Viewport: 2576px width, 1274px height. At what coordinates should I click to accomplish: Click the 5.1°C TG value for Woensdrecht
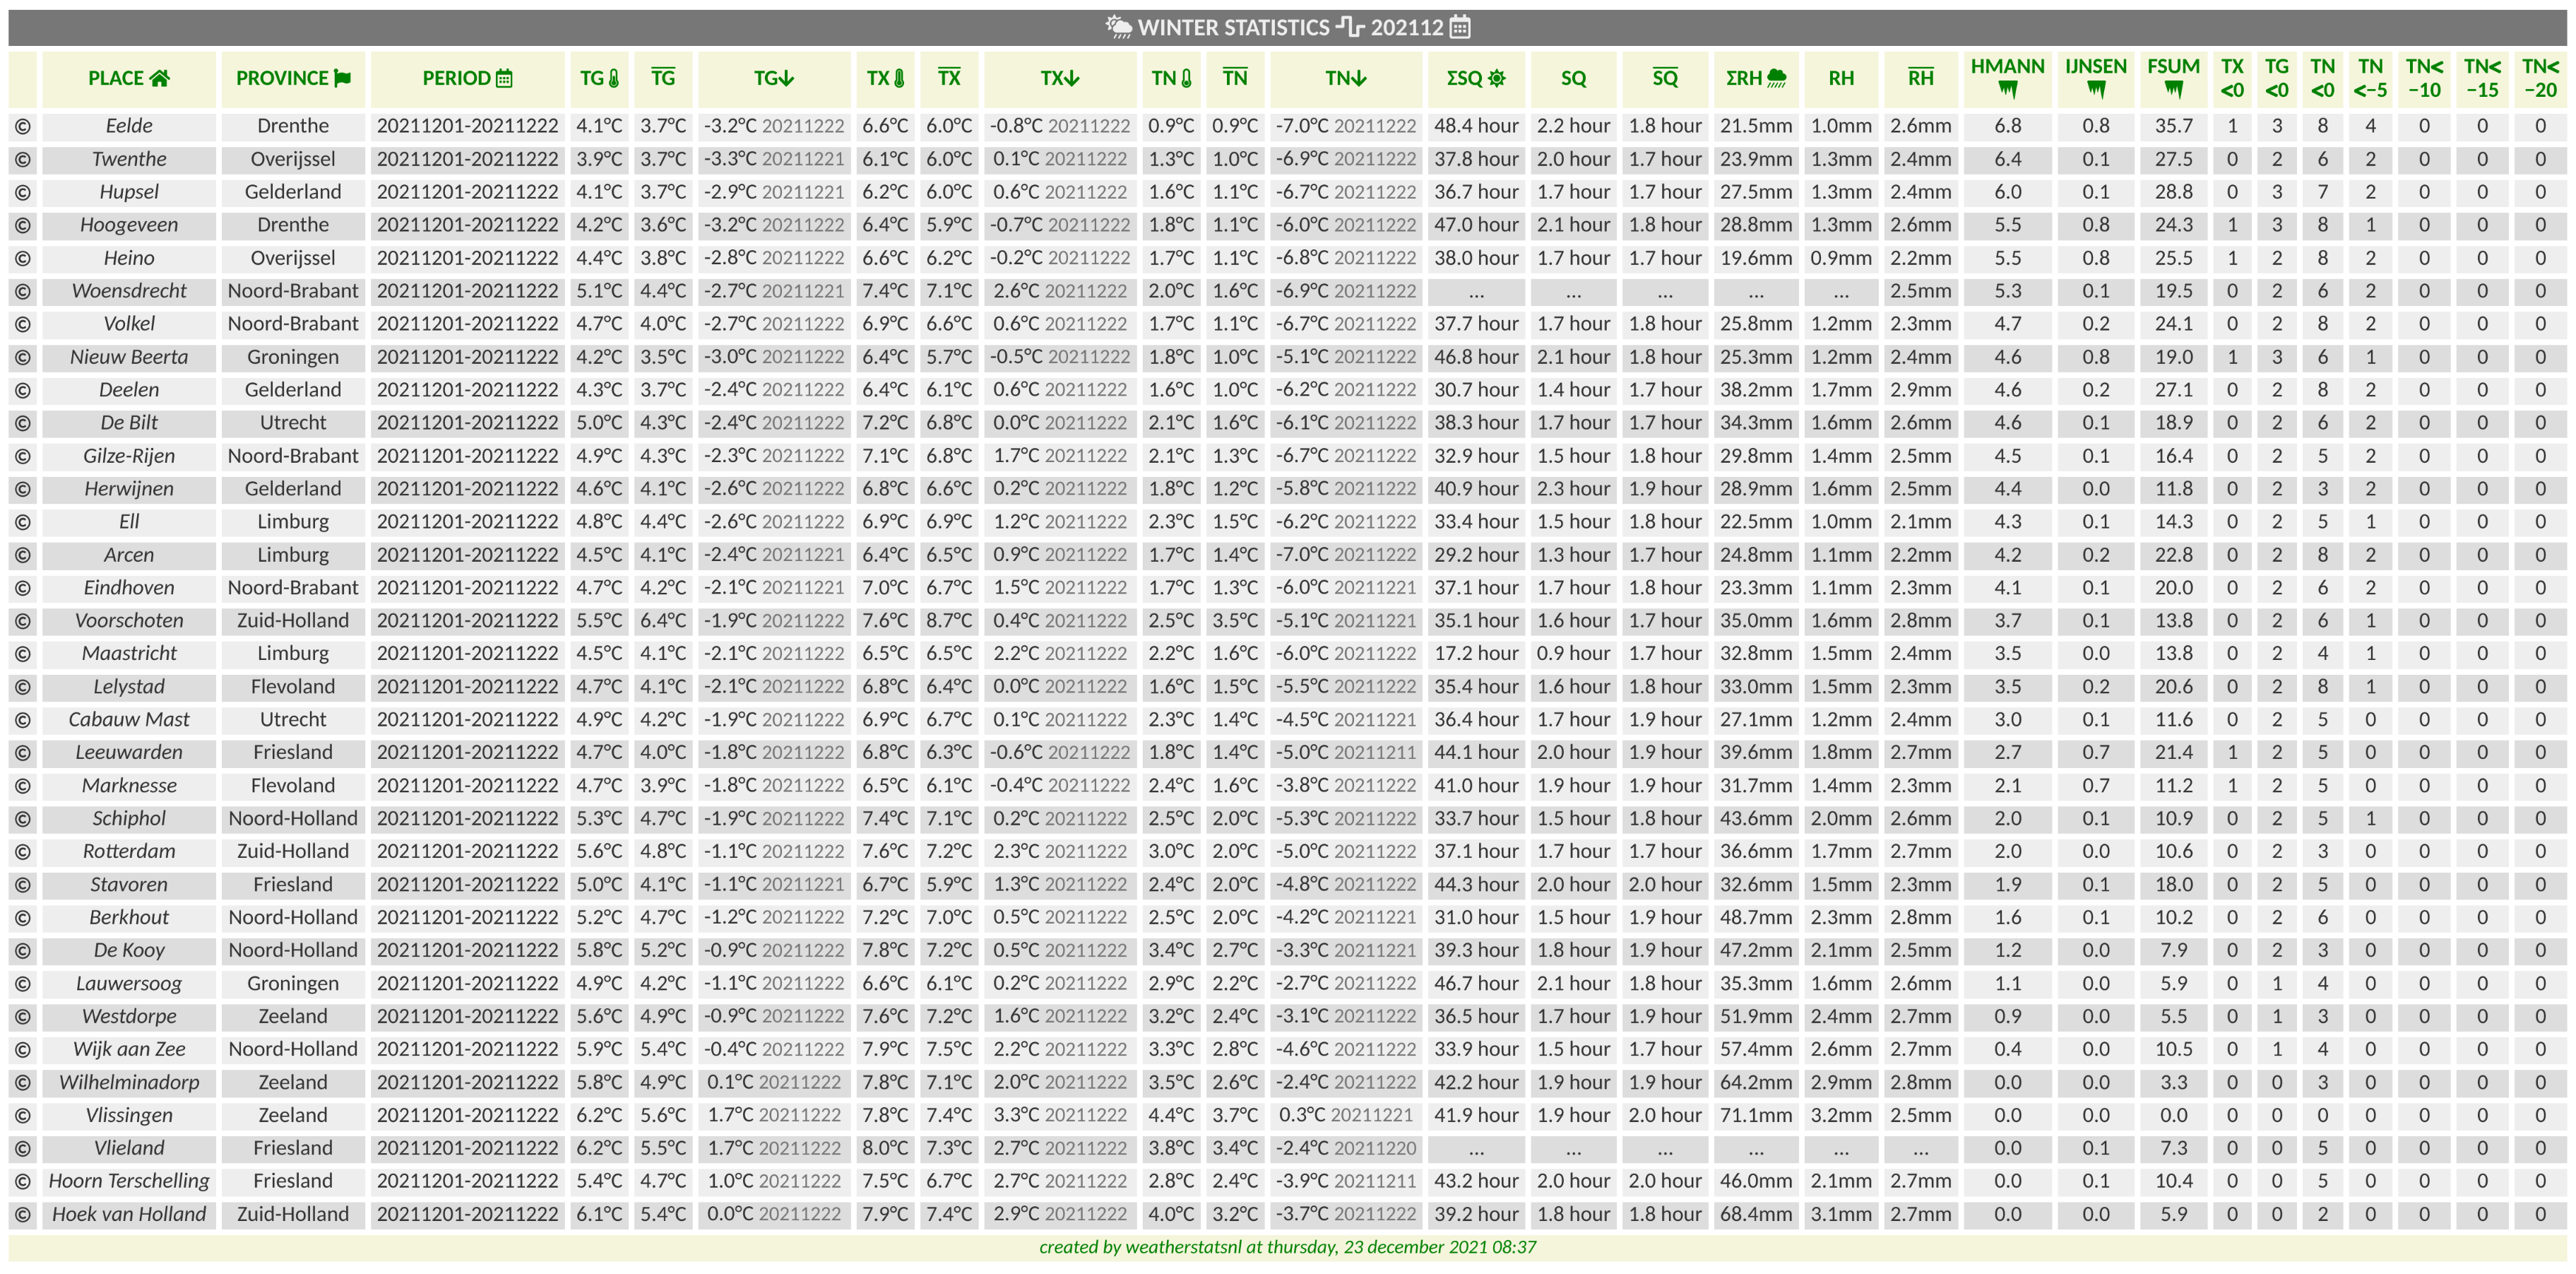click(599, 291)
